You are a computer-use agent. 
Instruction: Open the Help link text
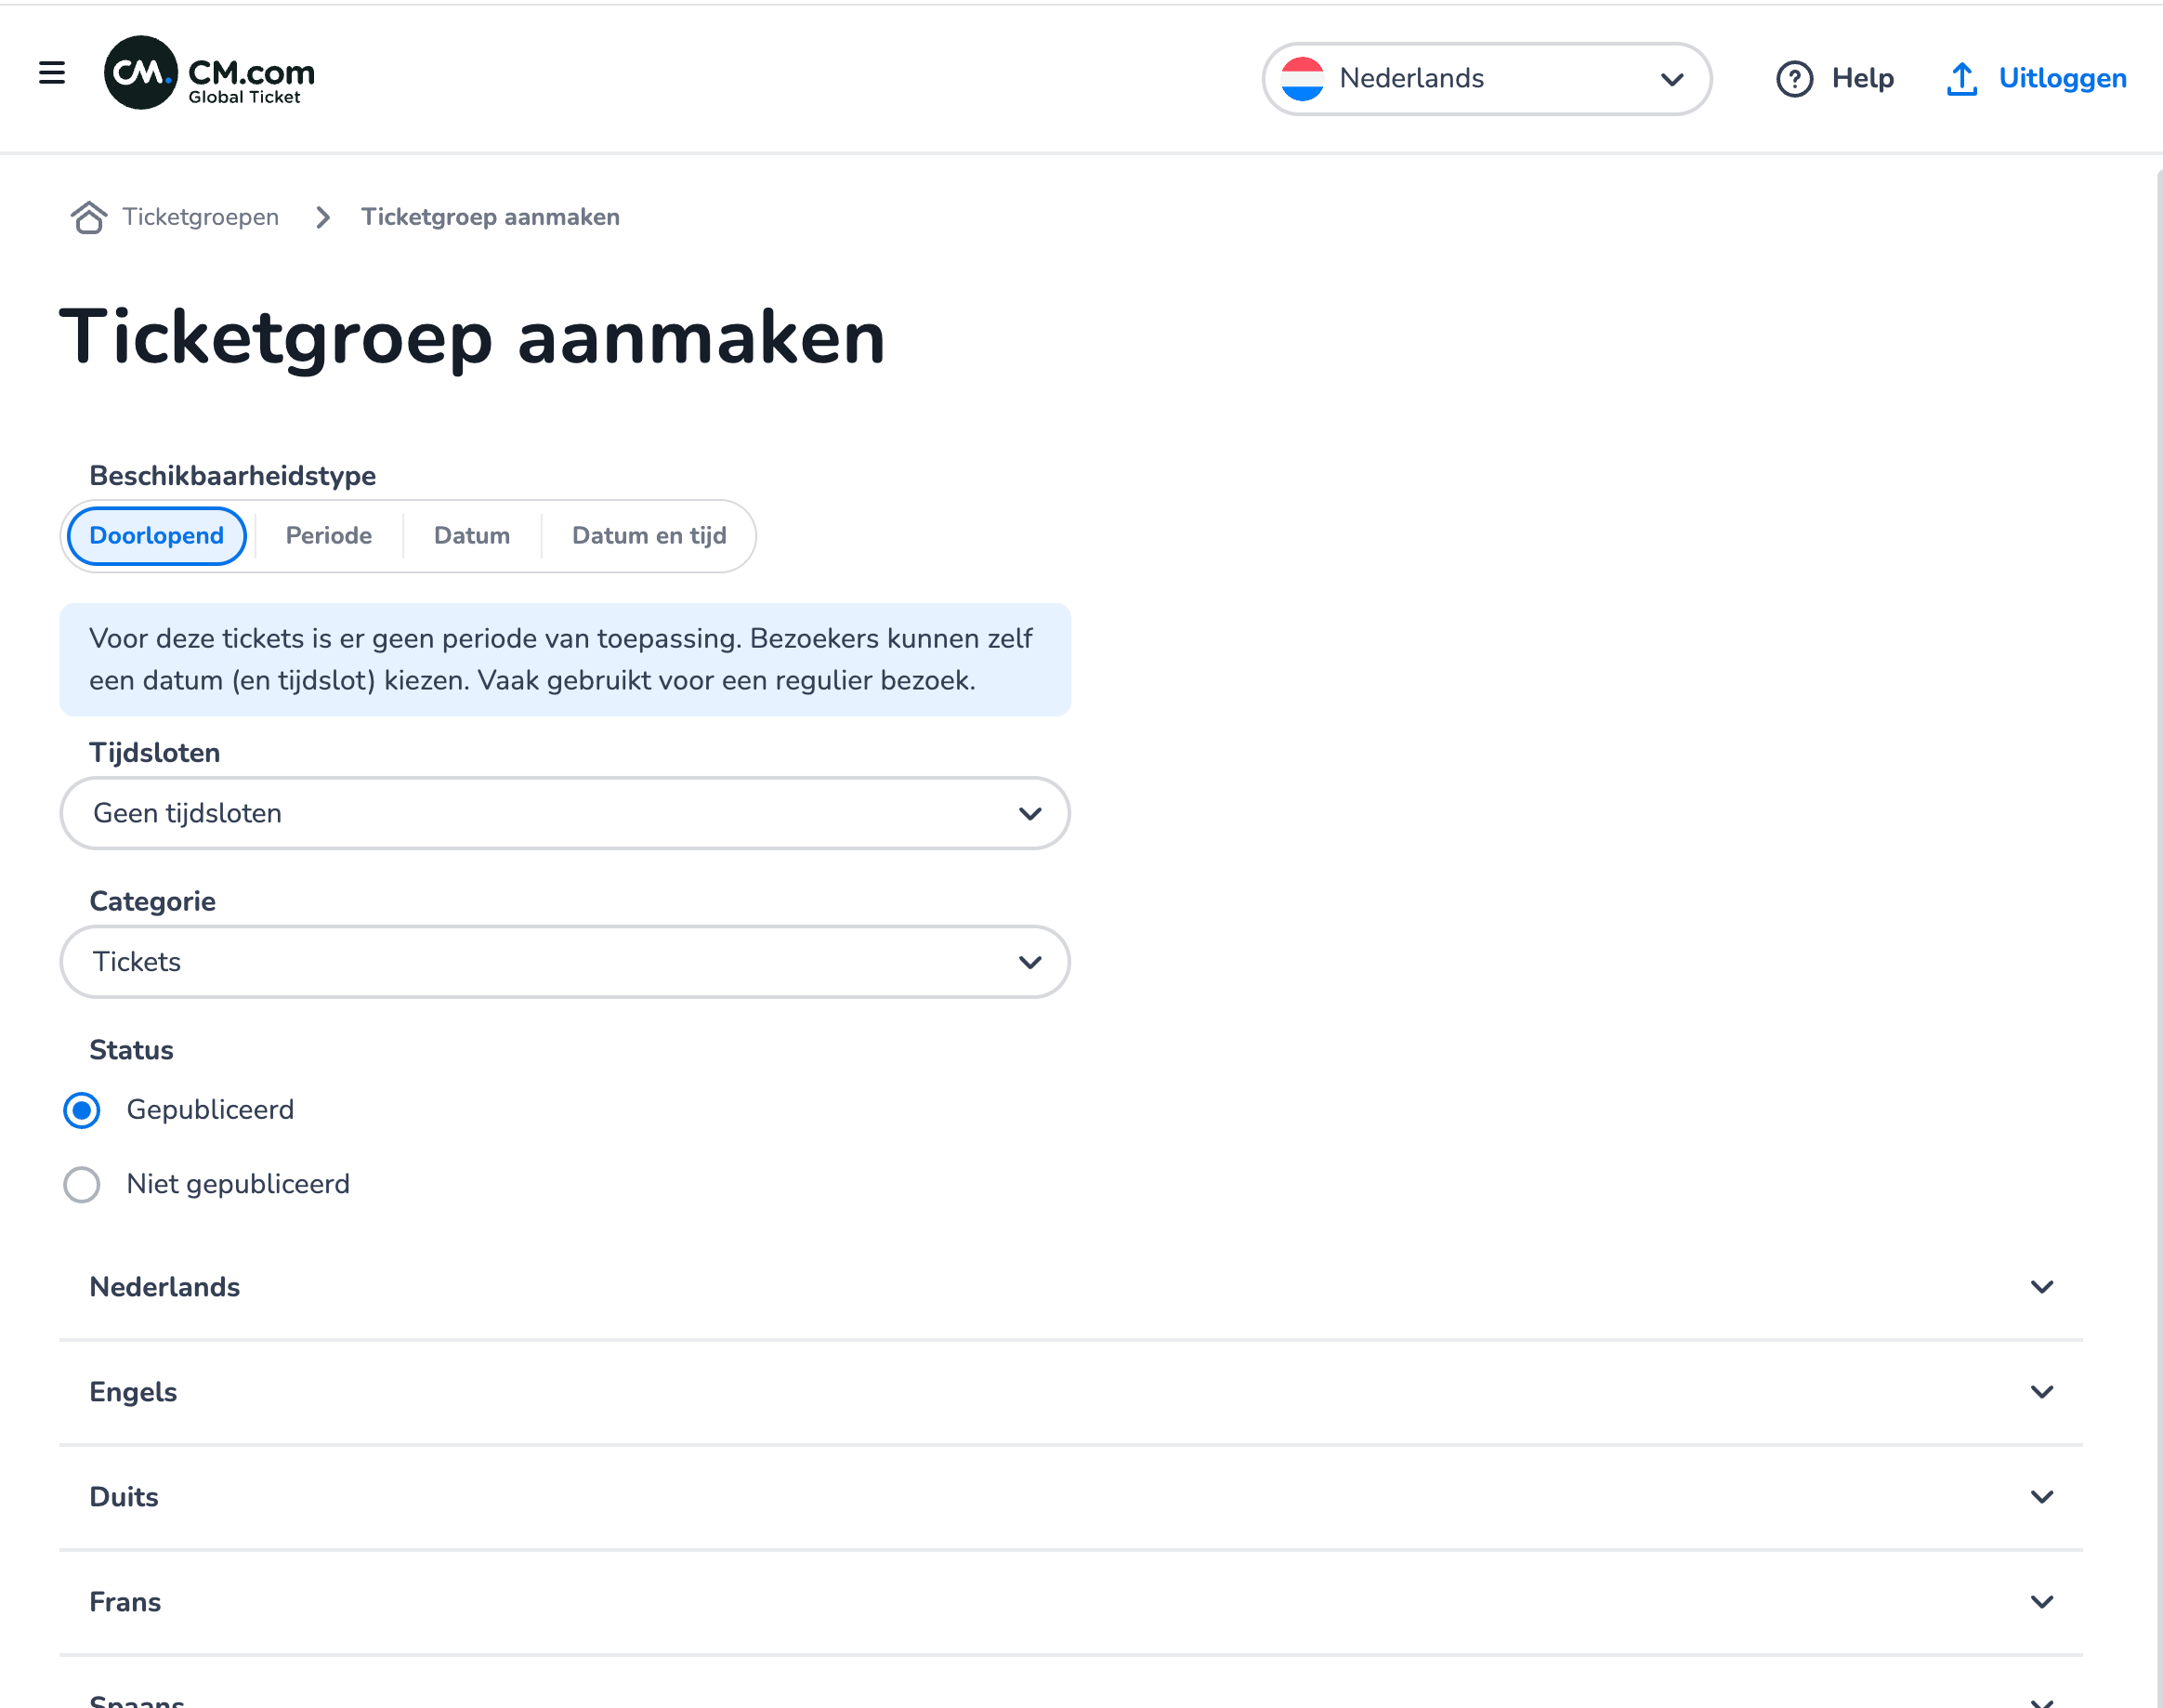(1862, 78)
